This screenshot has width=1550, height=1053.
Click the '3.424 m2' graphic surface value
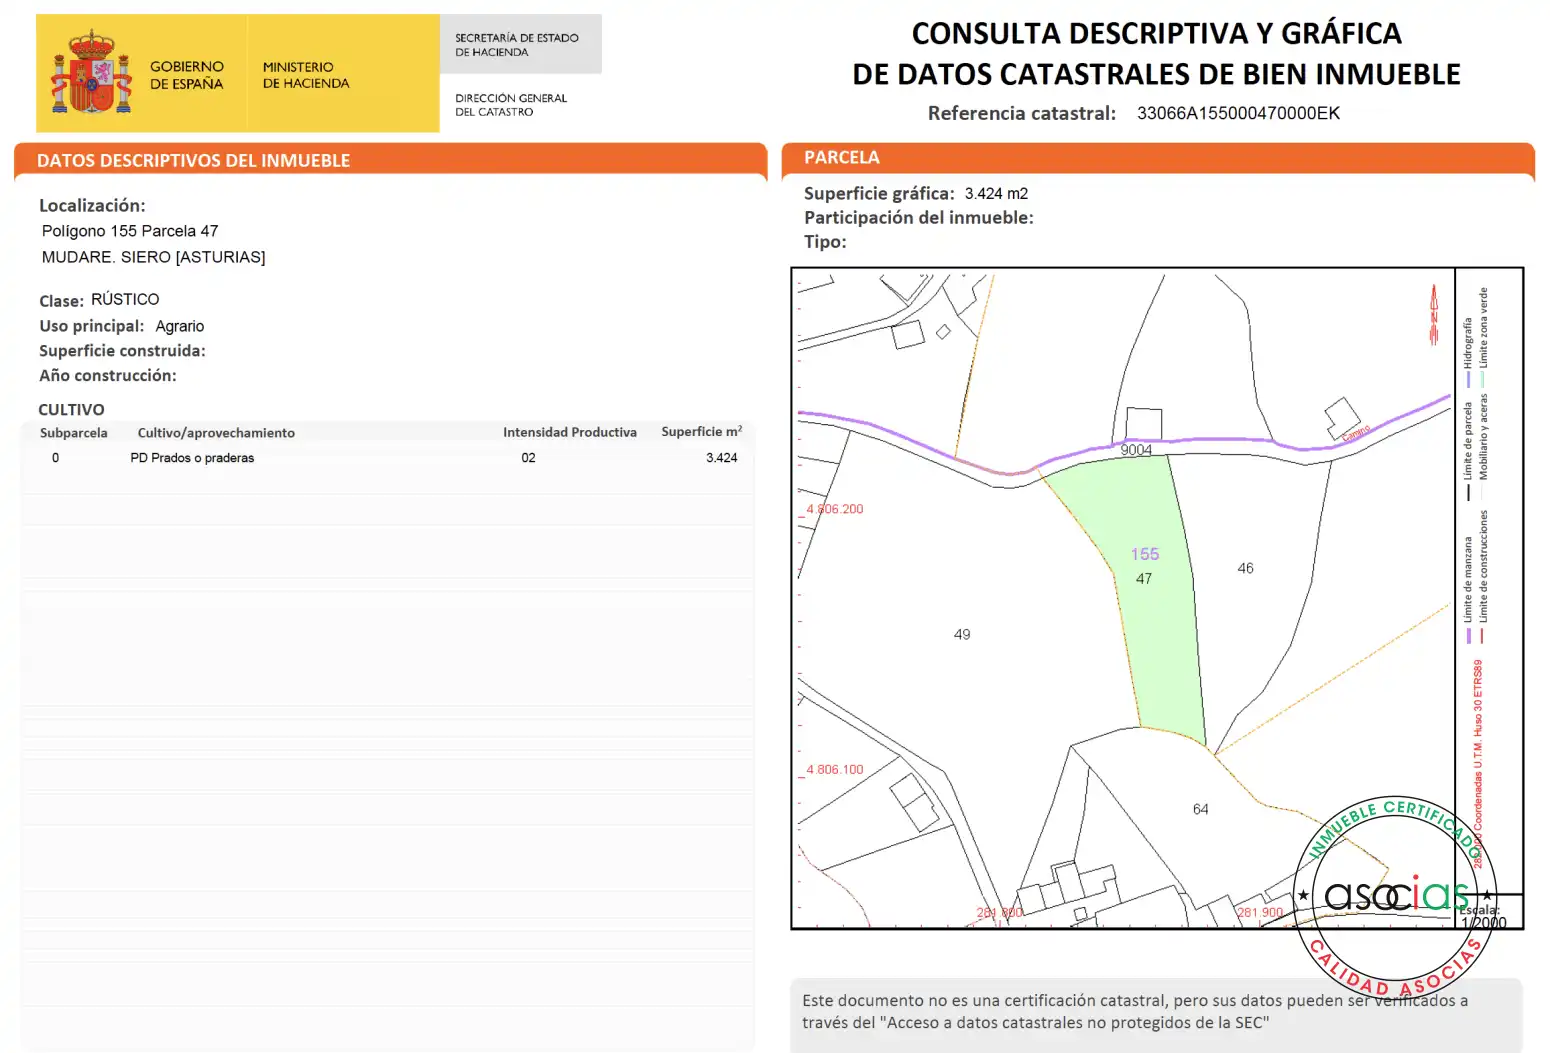coord(996,193)
